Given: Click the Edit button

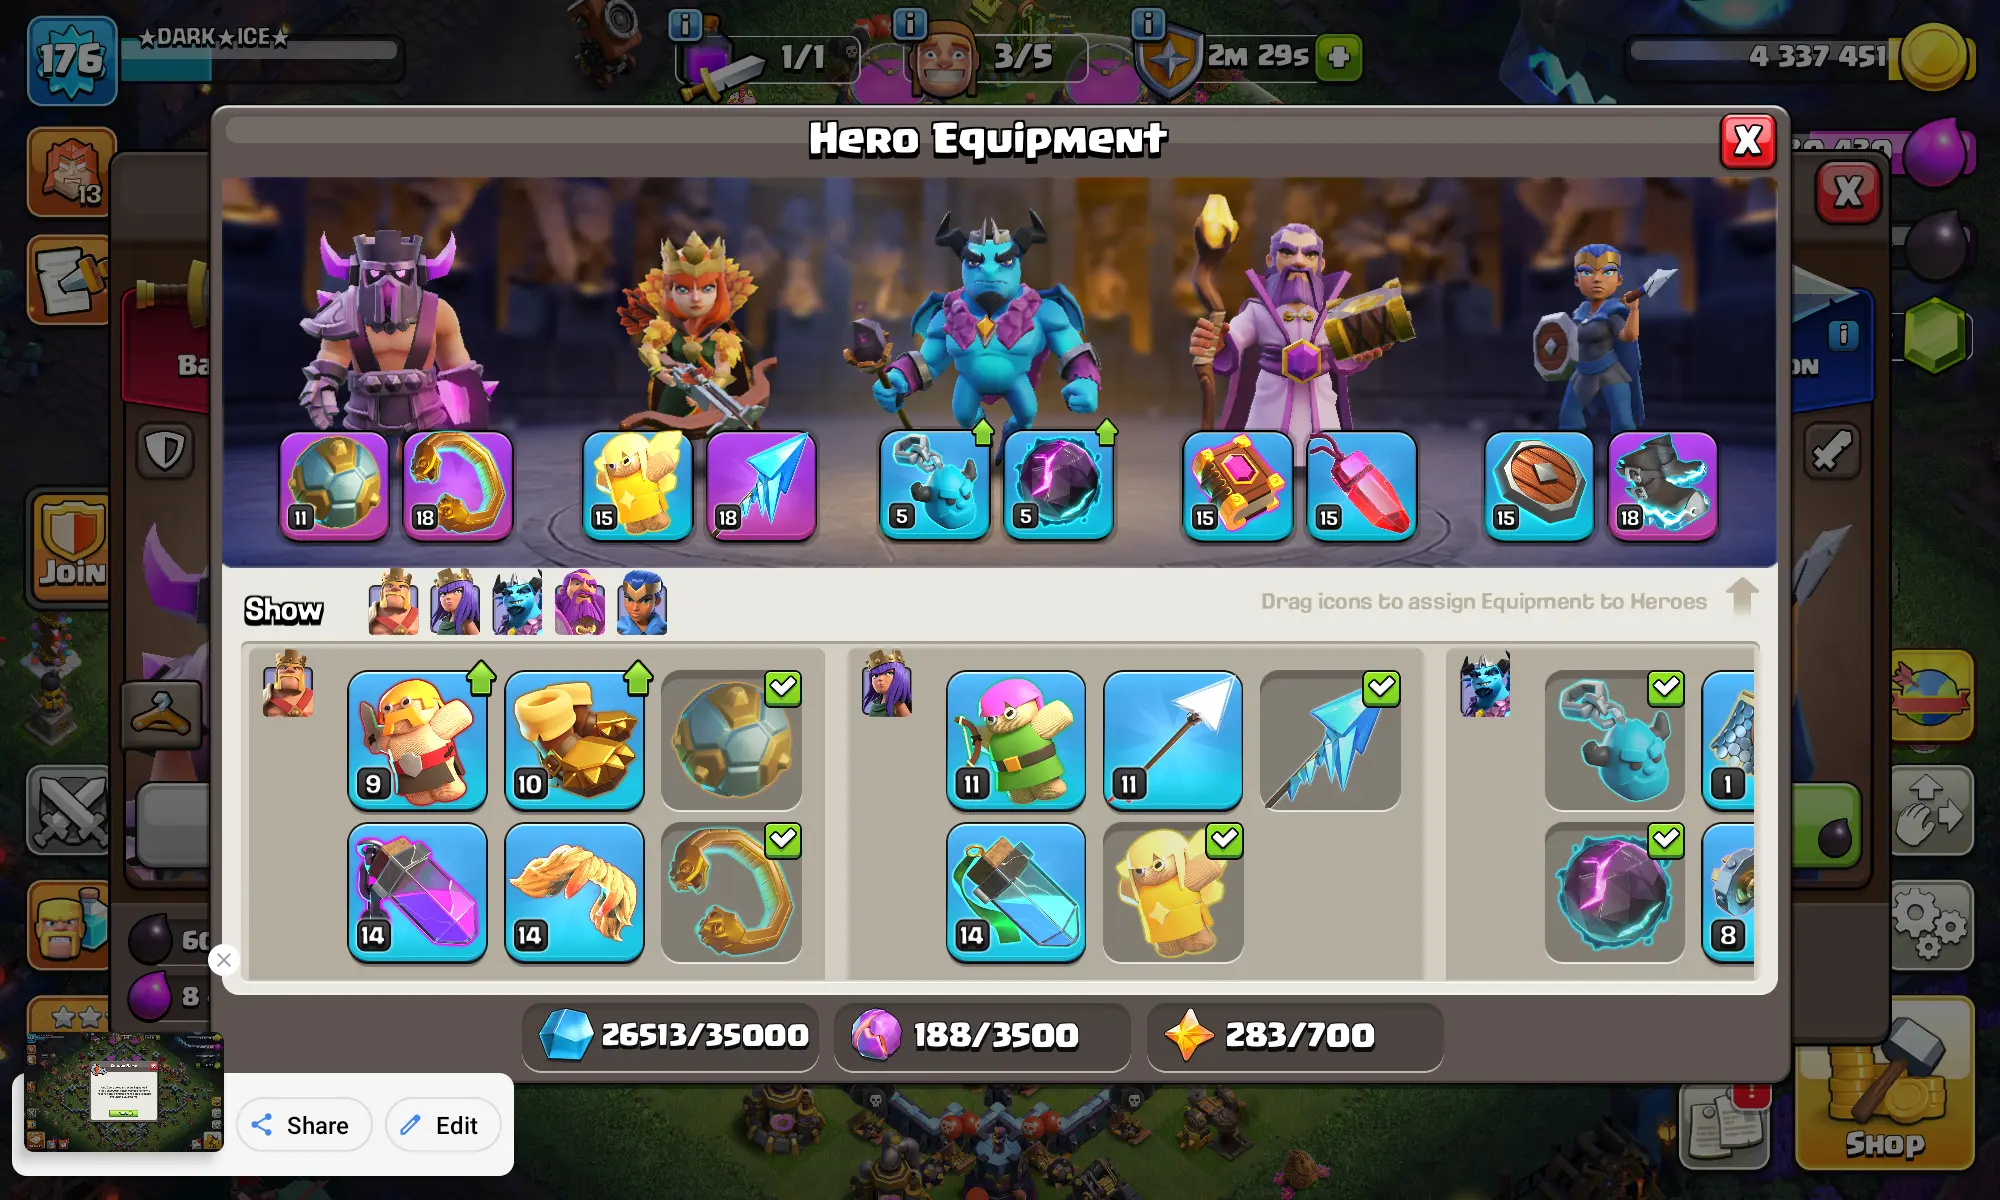Looking at the screenshot, I should pyautogui.click(x=443, y=1125).
